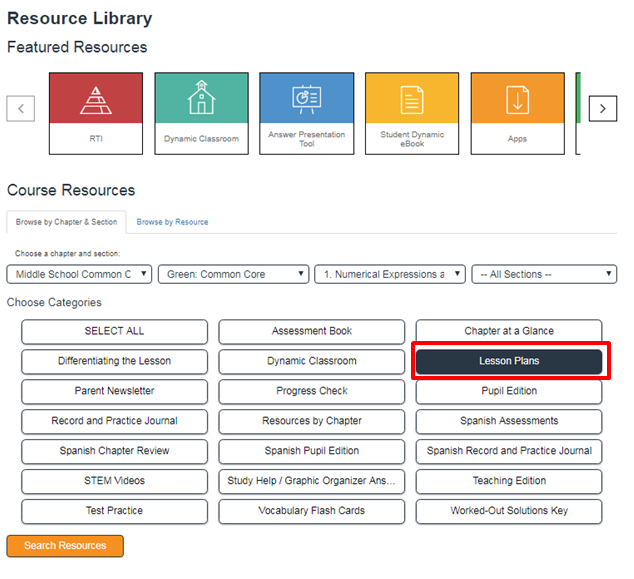Open the Green: Common Core dropdown
This screenshot has height=579, width=634.
pyautogui.click(x=234, y=274)
